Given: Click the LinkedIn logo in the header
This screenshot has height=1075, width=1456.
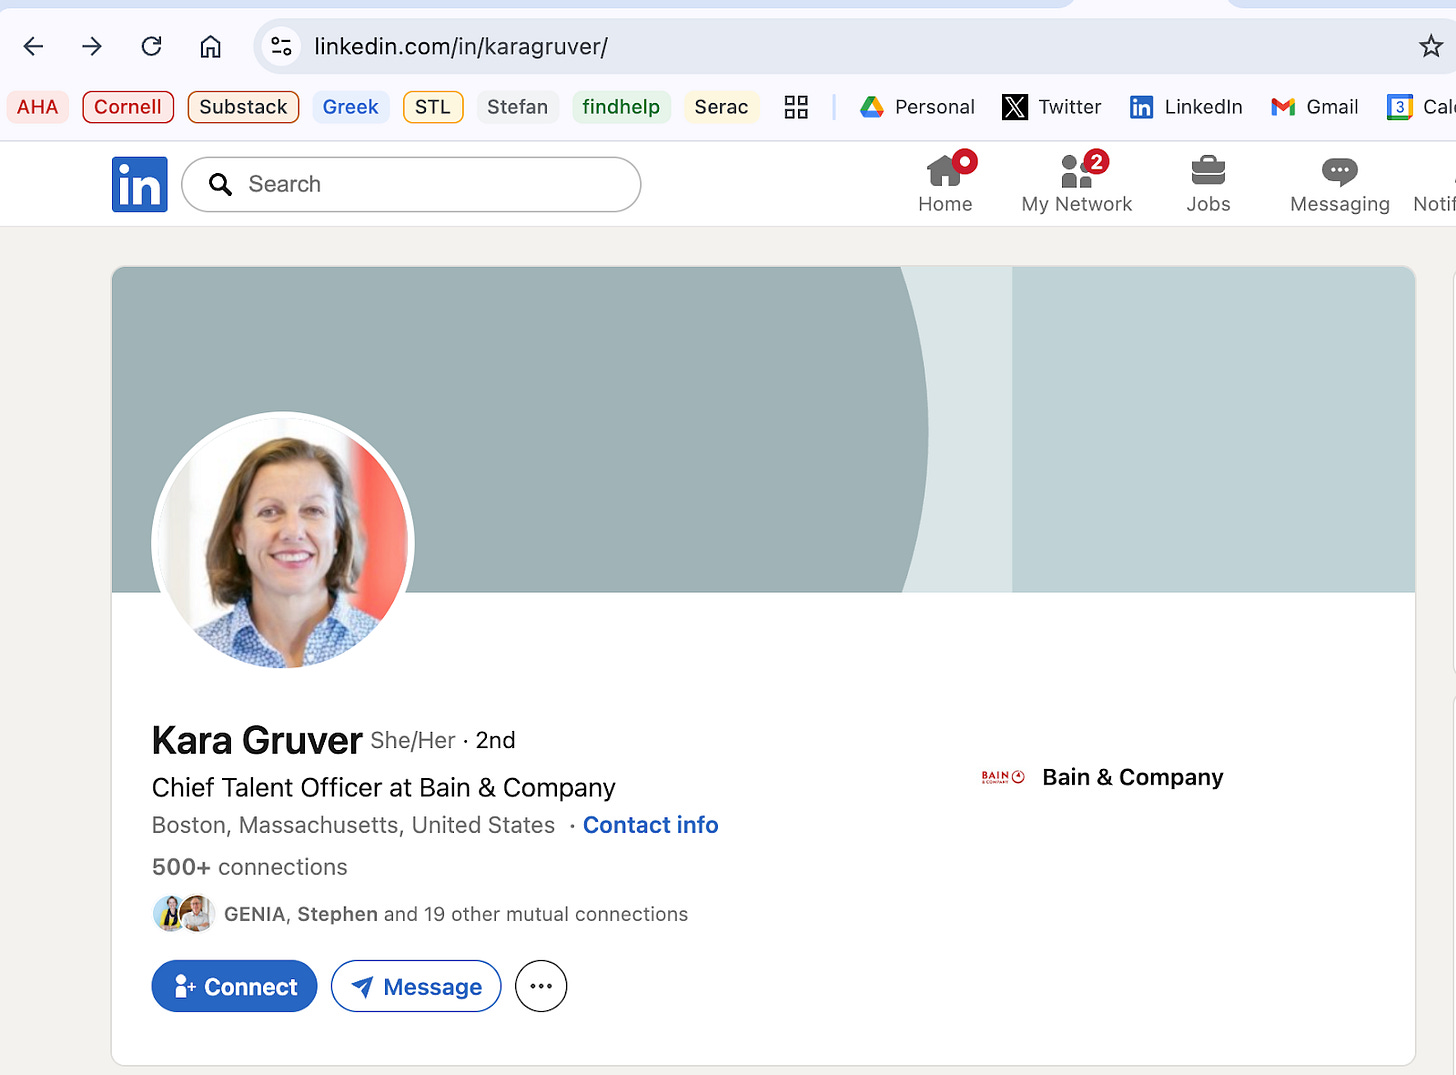Looking at the screenshot, I should (x=140, y=184).
